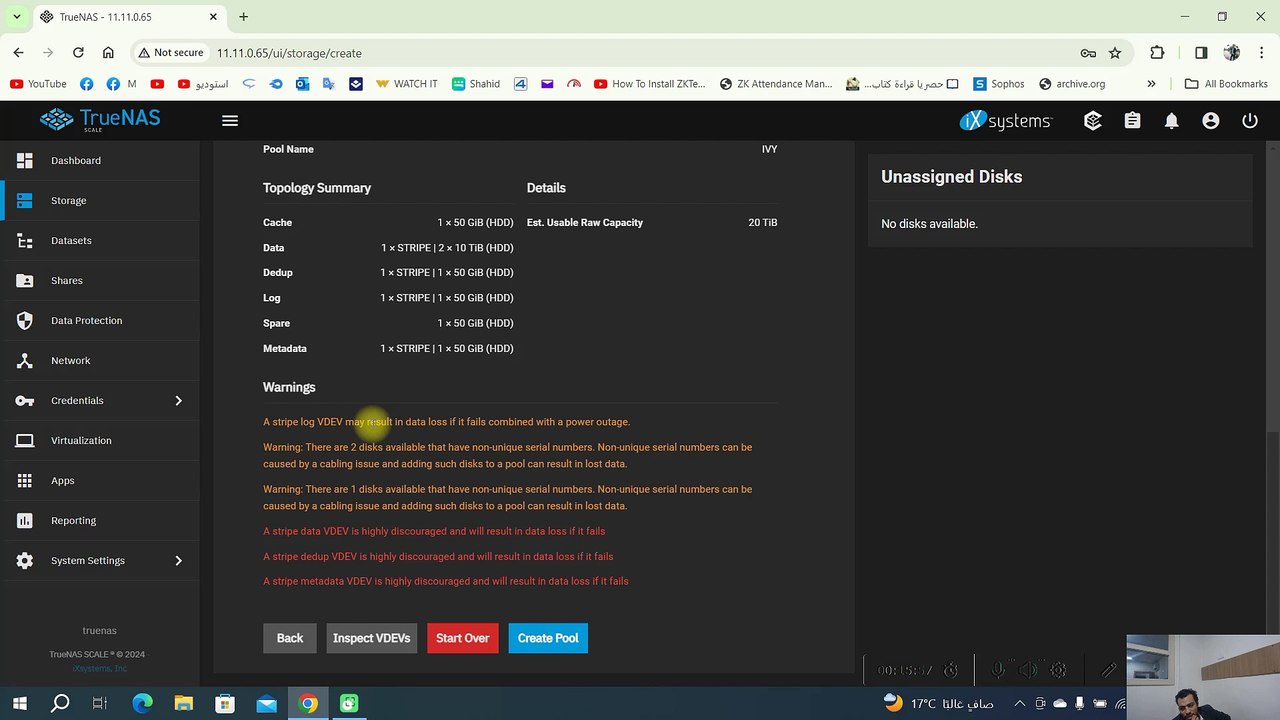Click the Back button in pool wizard
The width and height of the screenshot is (1280, 720).
click(290, 638)
